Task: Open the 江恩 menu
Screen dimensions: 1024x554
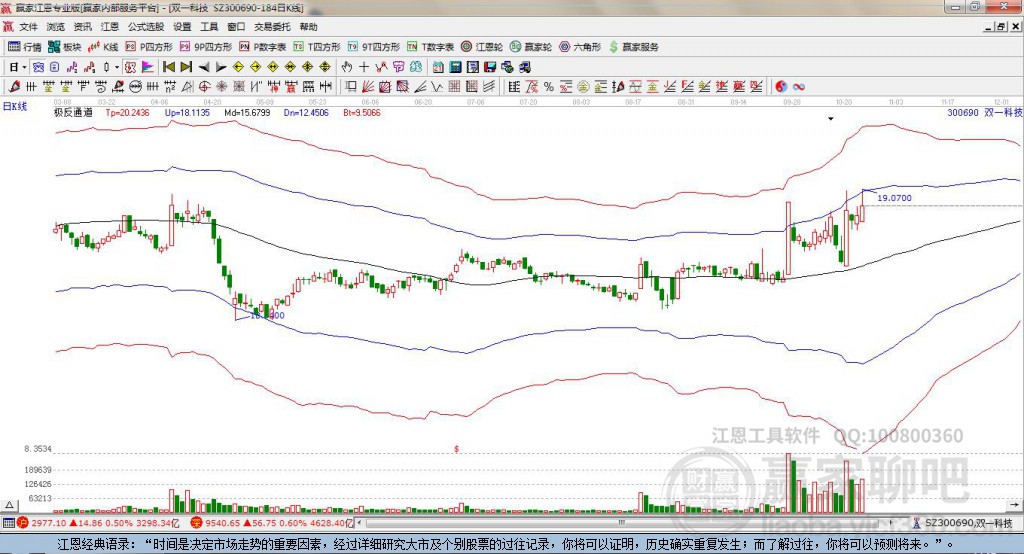Action: click(110, 27)
